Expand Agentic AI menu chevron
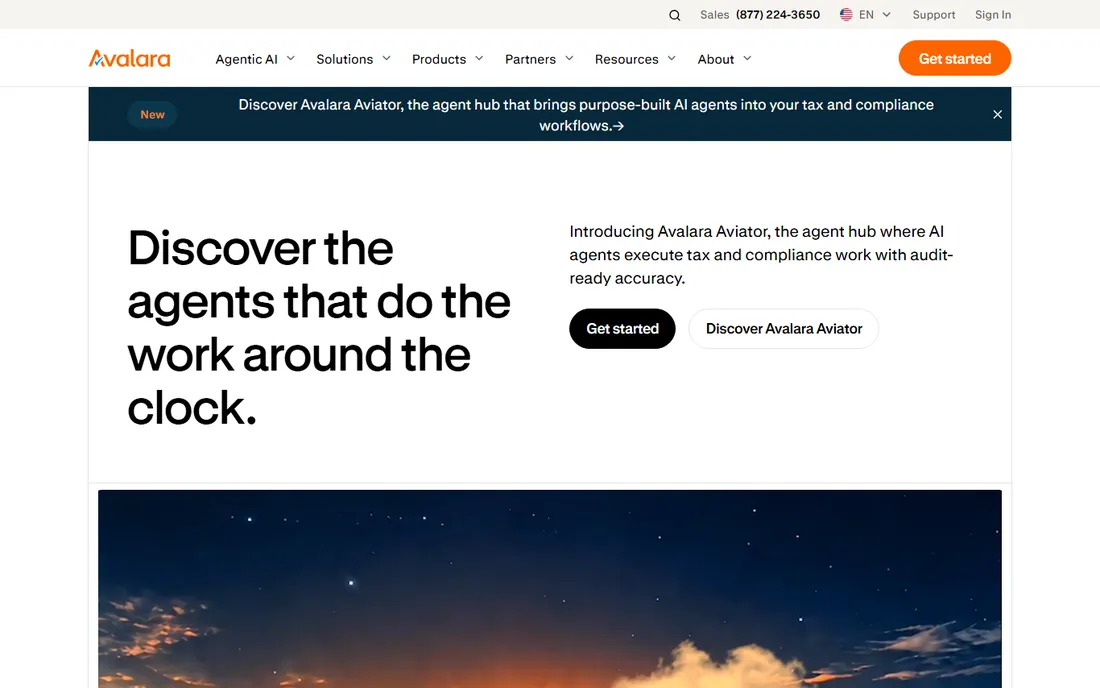Screen dimensions: 1100x688 [x=290, y=58]
